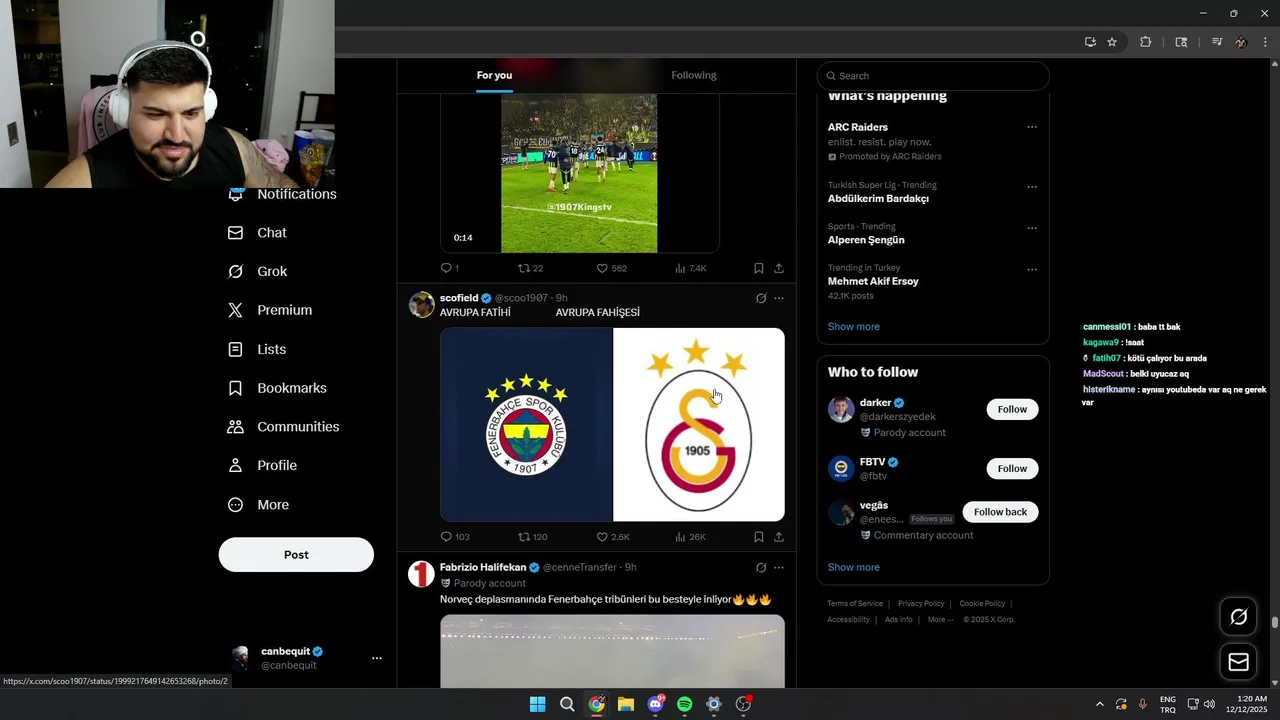Bookmark this page with the star icon
Image resolution: width=1280 pixels, height=720 pixels.
coord(1112,42)
